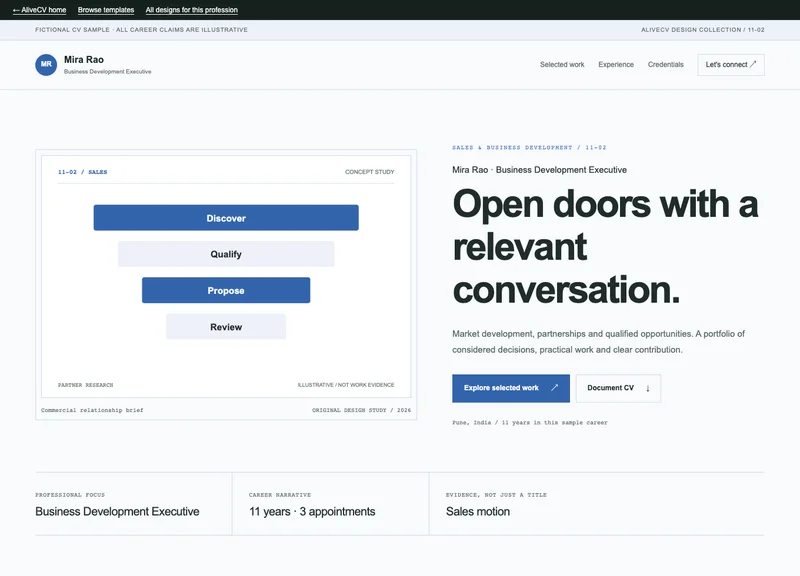
Task: Click Explore selected work button
Action: coord(511,388)
